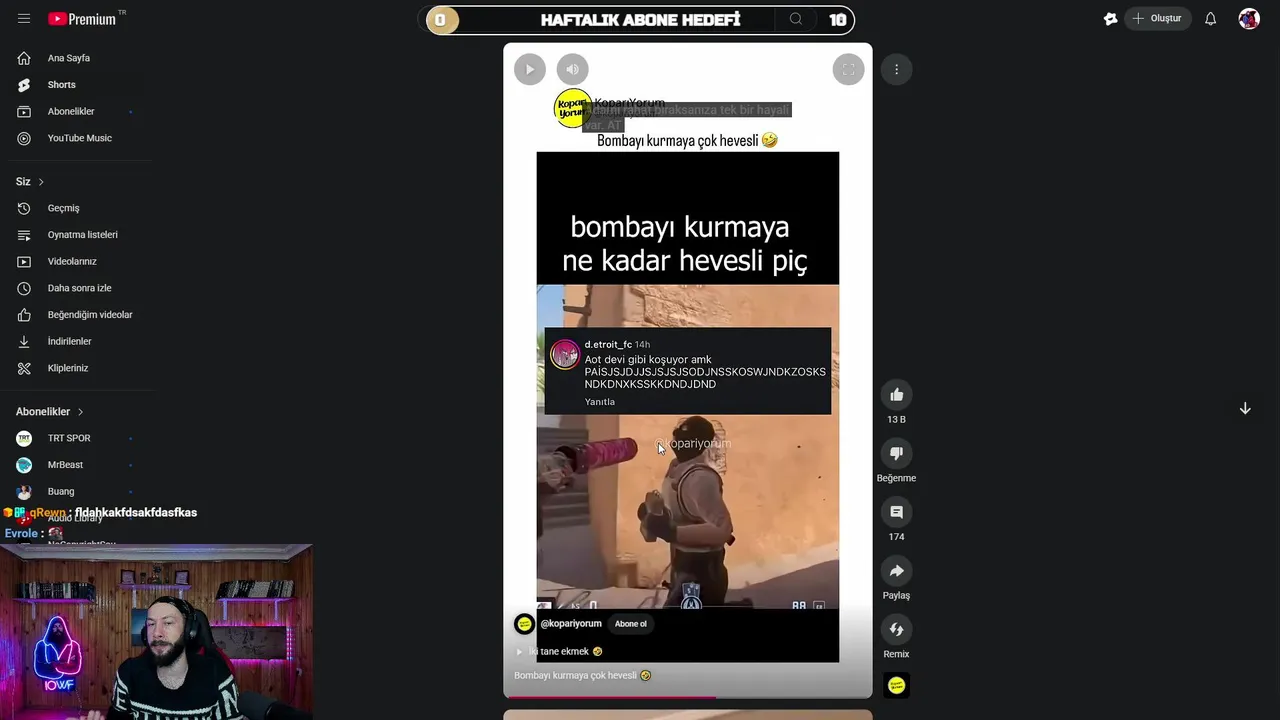Screen dimensions: 1280x720
Task: Click the next Short preview card
Action: pyautogui.click(x=688, y=715)
